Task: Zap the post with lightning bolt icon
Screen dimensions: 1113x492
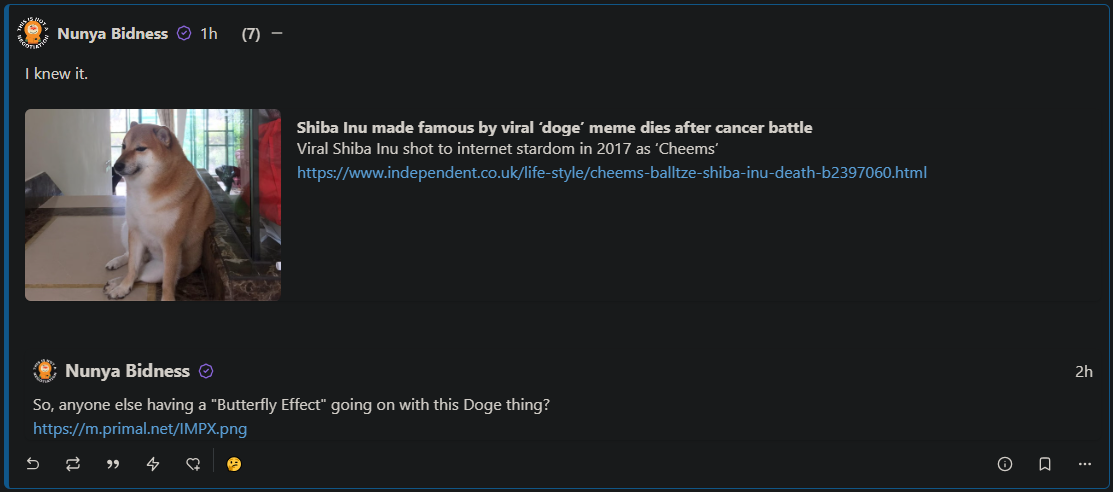Action: [153, 464]
